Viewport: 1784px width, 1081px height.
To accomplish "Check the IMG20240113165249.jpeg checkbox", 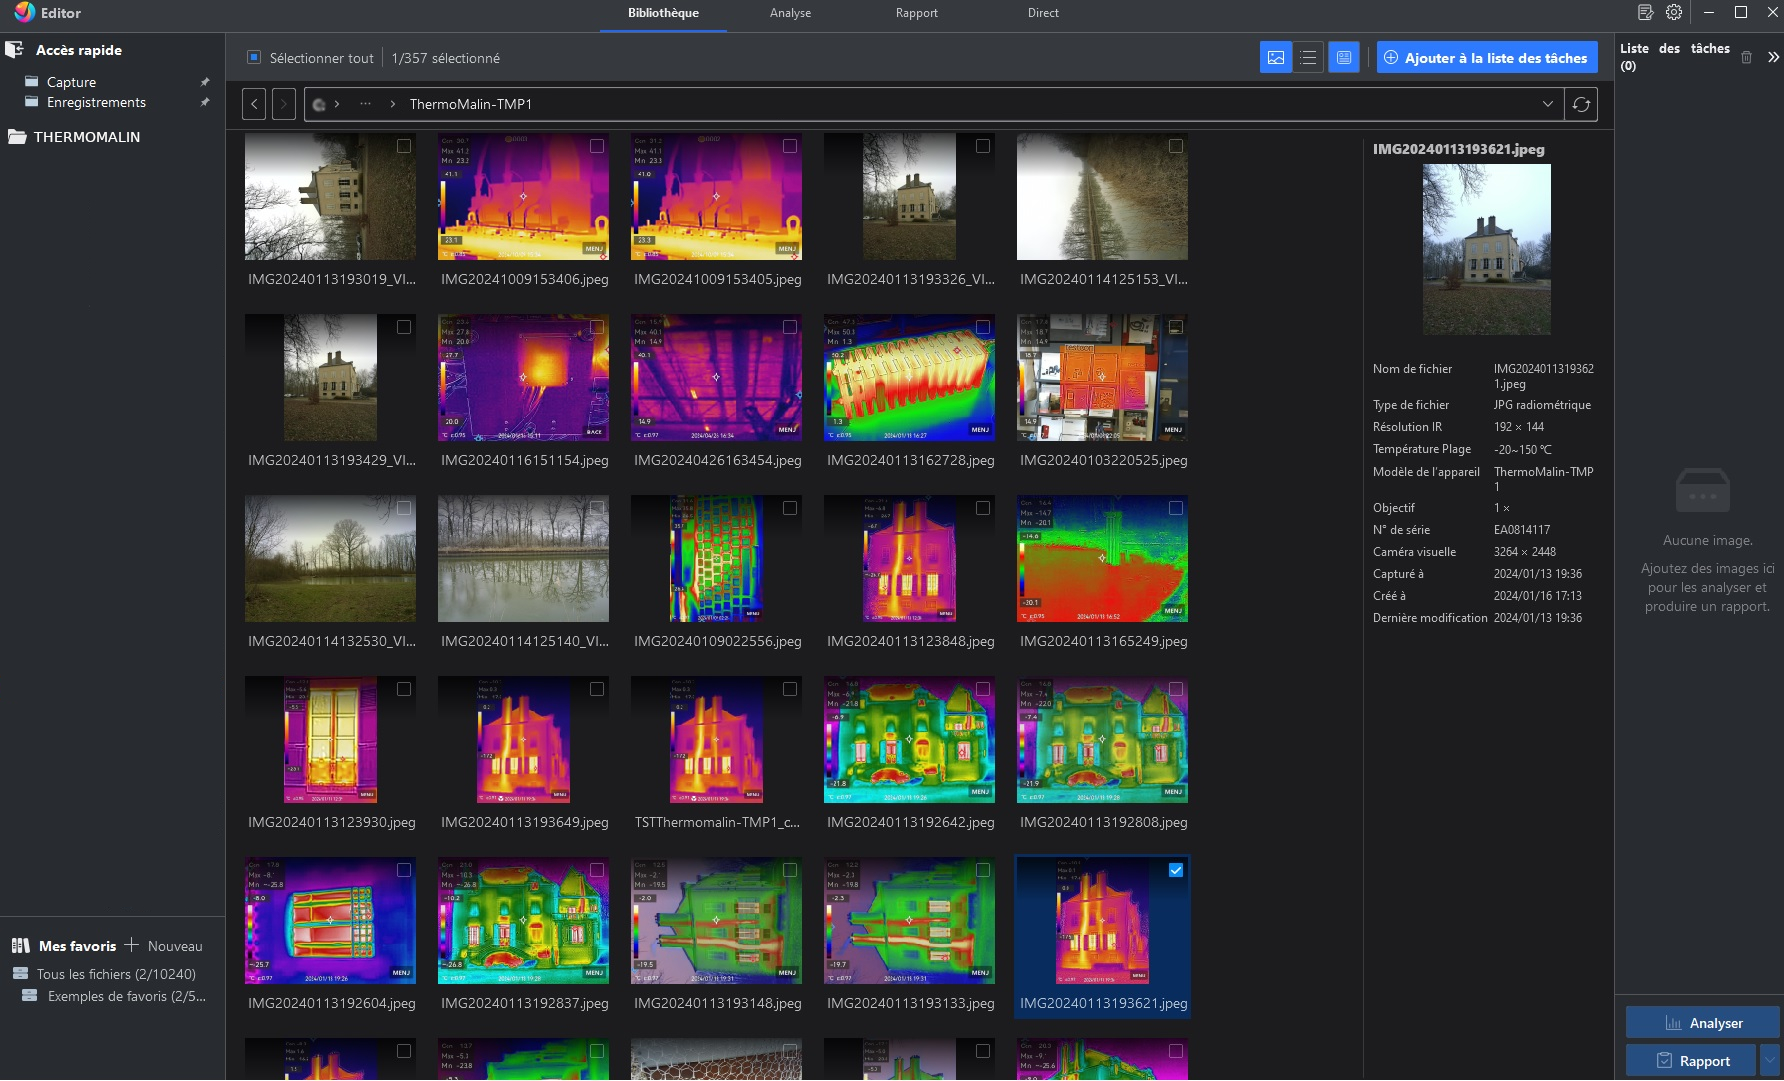I will 1176,508.
